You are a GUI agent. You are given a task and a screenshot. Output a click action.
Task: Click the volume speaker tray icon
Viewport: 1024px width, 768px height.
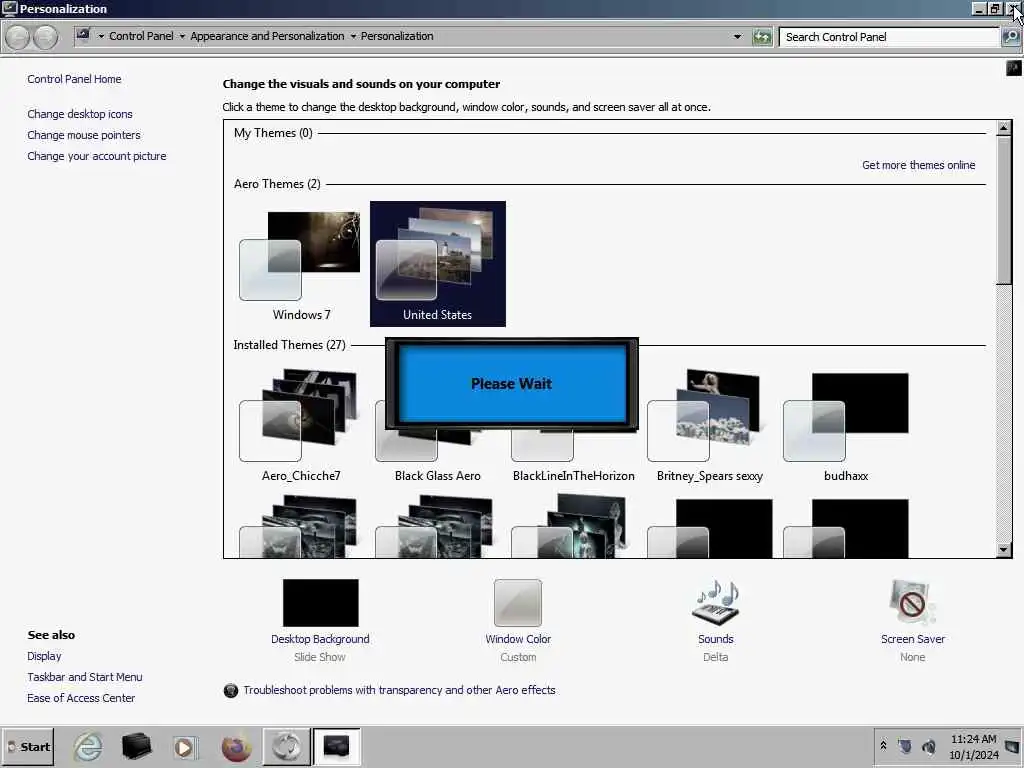point(929,746)
